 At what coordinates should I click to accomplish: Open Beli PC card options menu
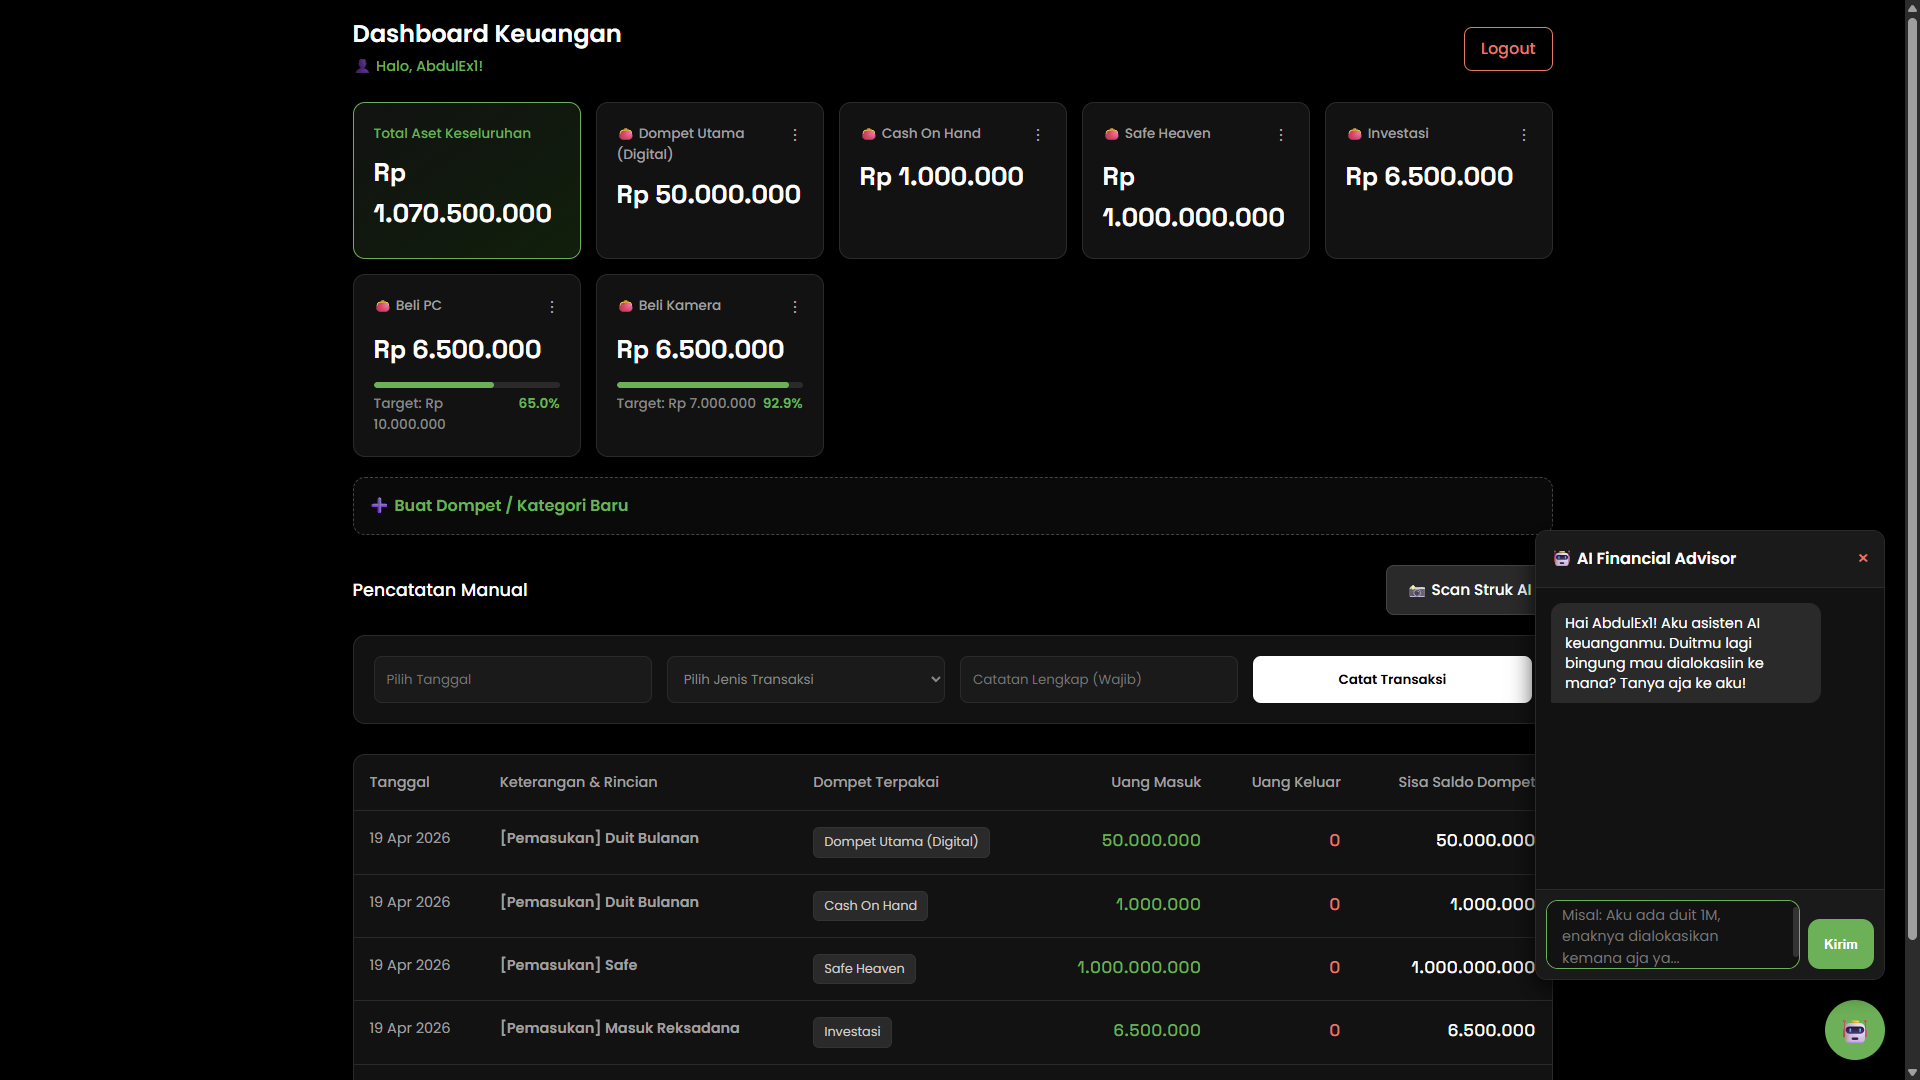552,307
